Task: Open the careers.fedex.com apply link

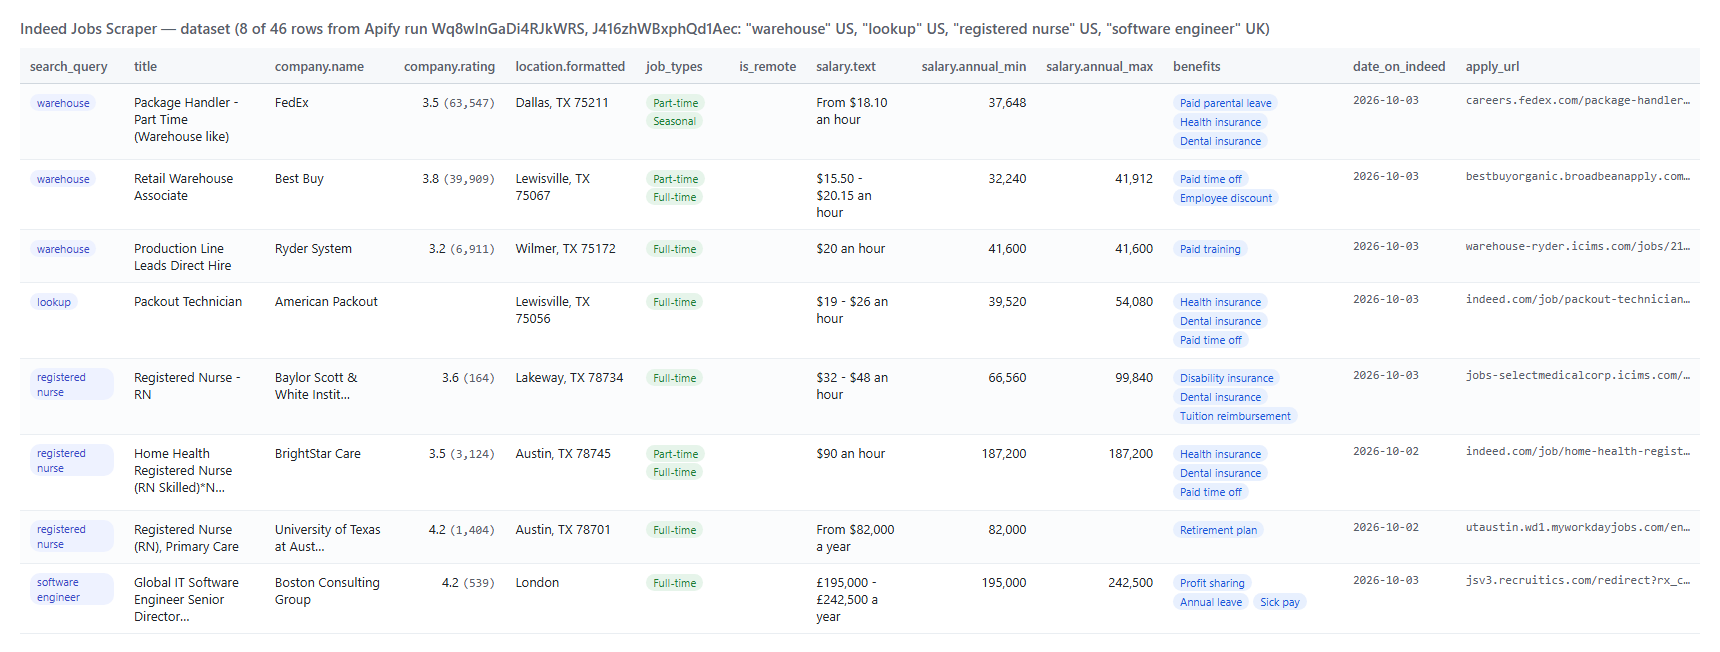Action: click(x=1578, y=101)
